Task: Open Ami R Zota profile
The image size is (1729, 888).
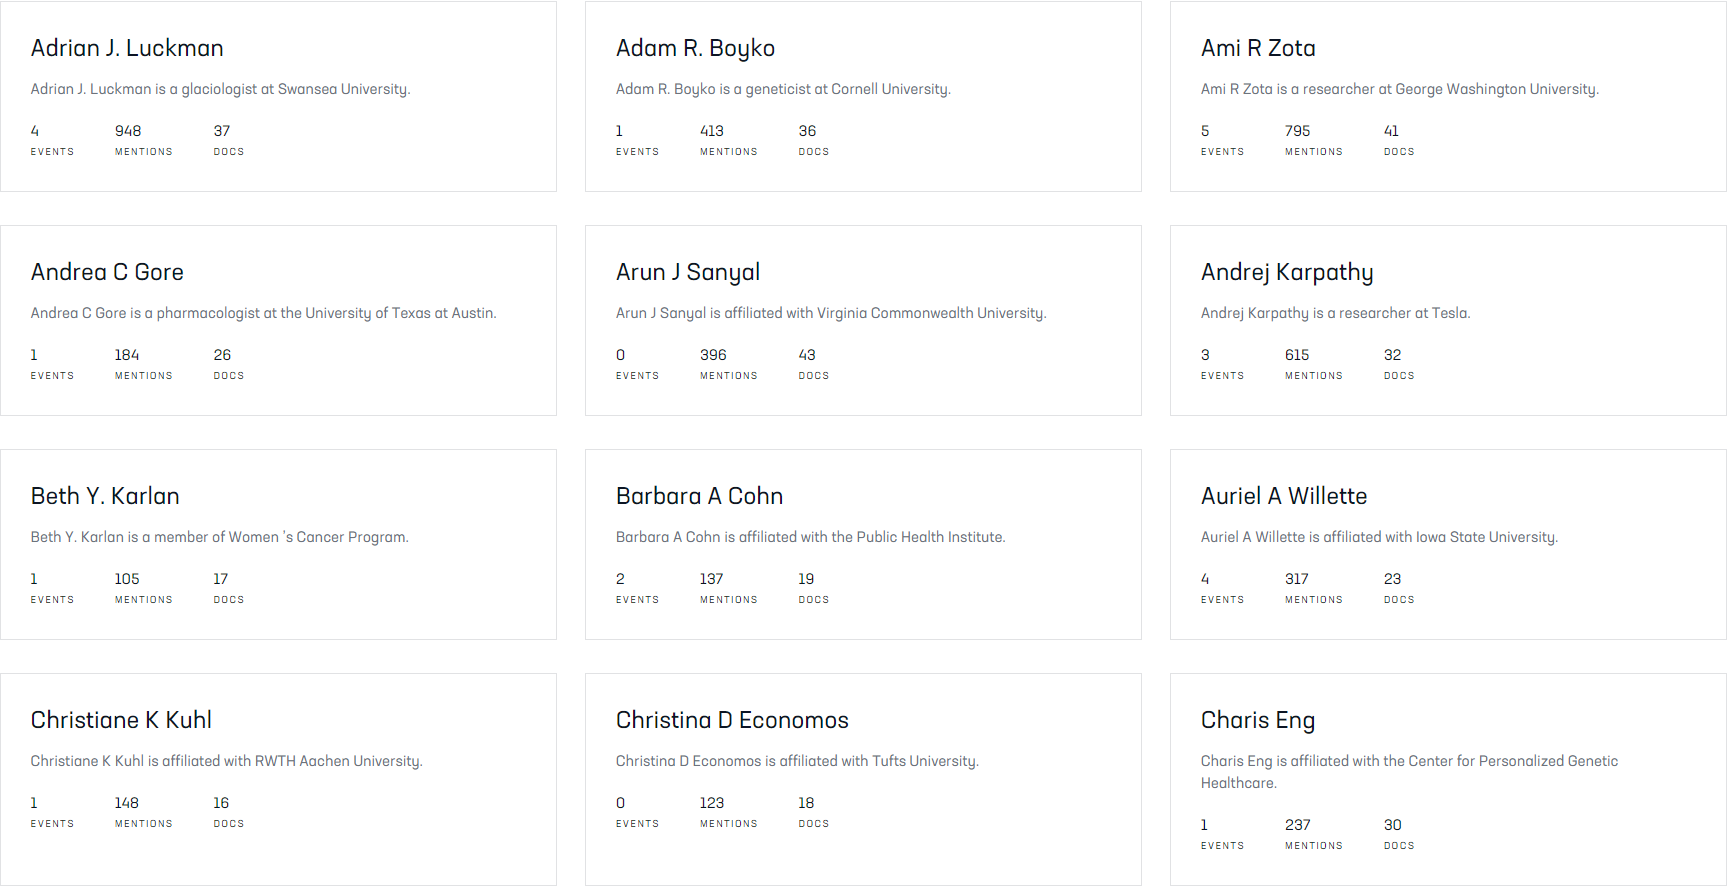Action: tap(1257, 48)
